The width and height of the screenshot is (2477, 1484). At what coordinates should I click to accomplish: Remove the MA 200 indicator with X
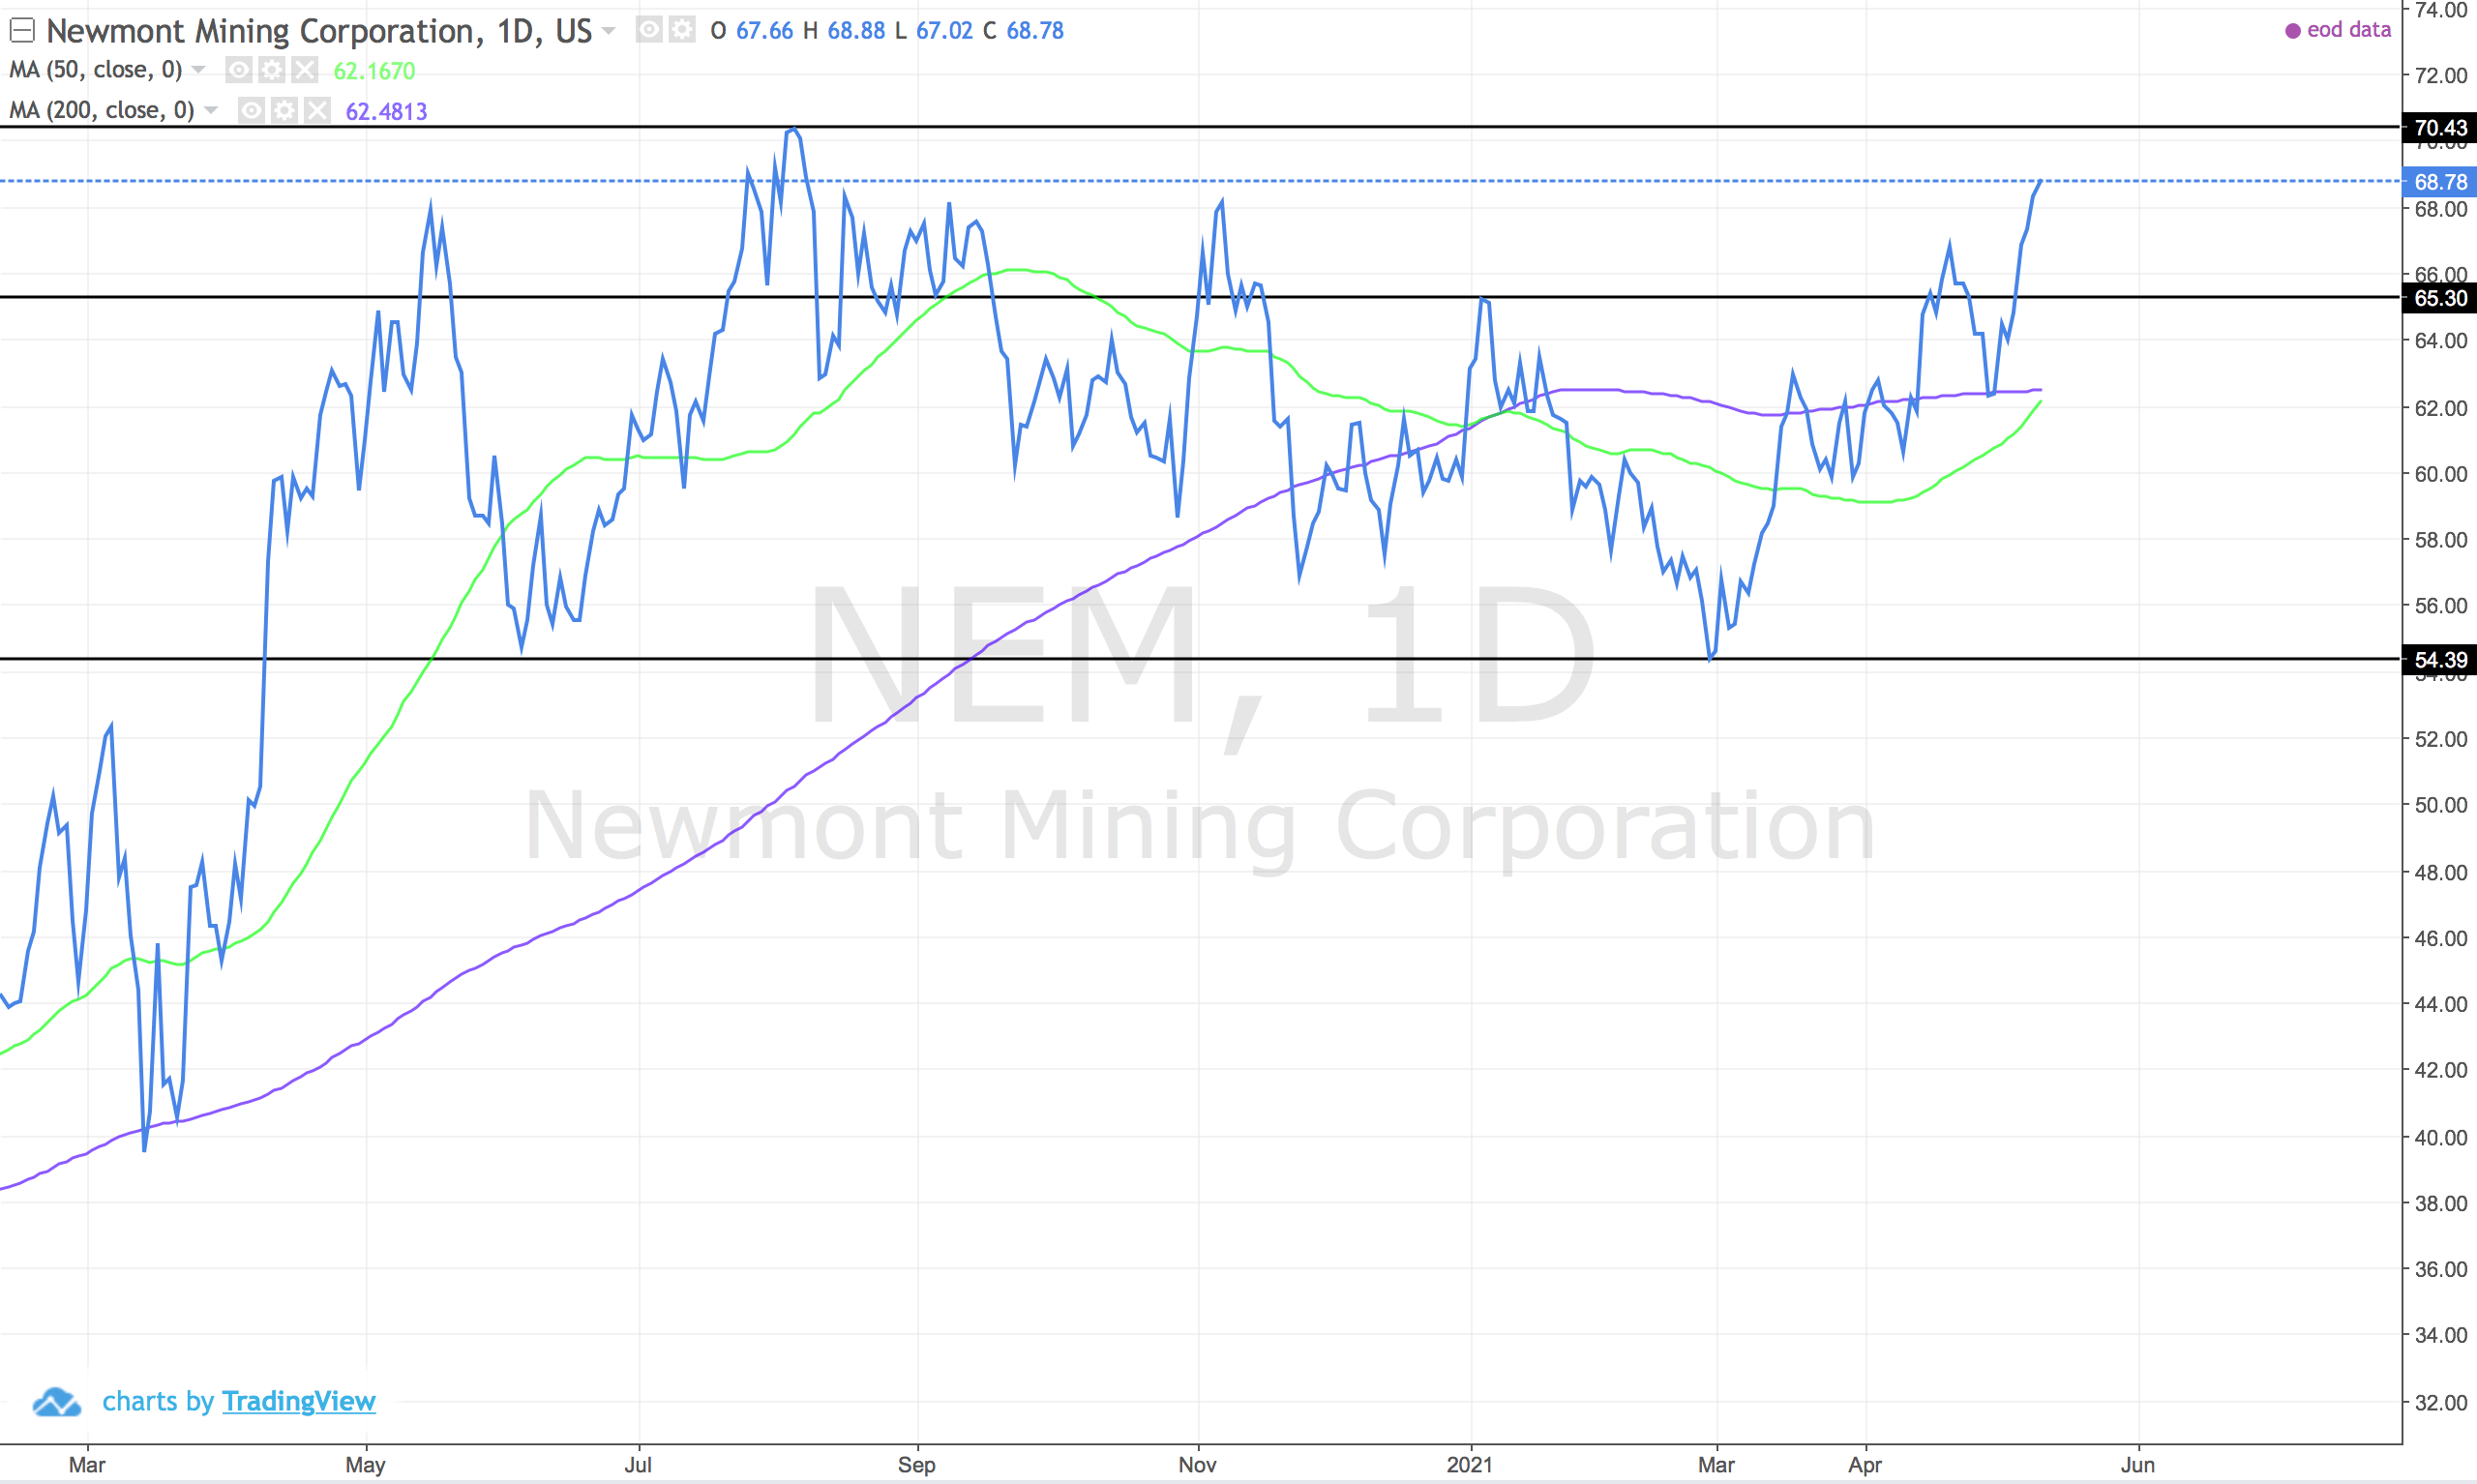click(317, 110)
